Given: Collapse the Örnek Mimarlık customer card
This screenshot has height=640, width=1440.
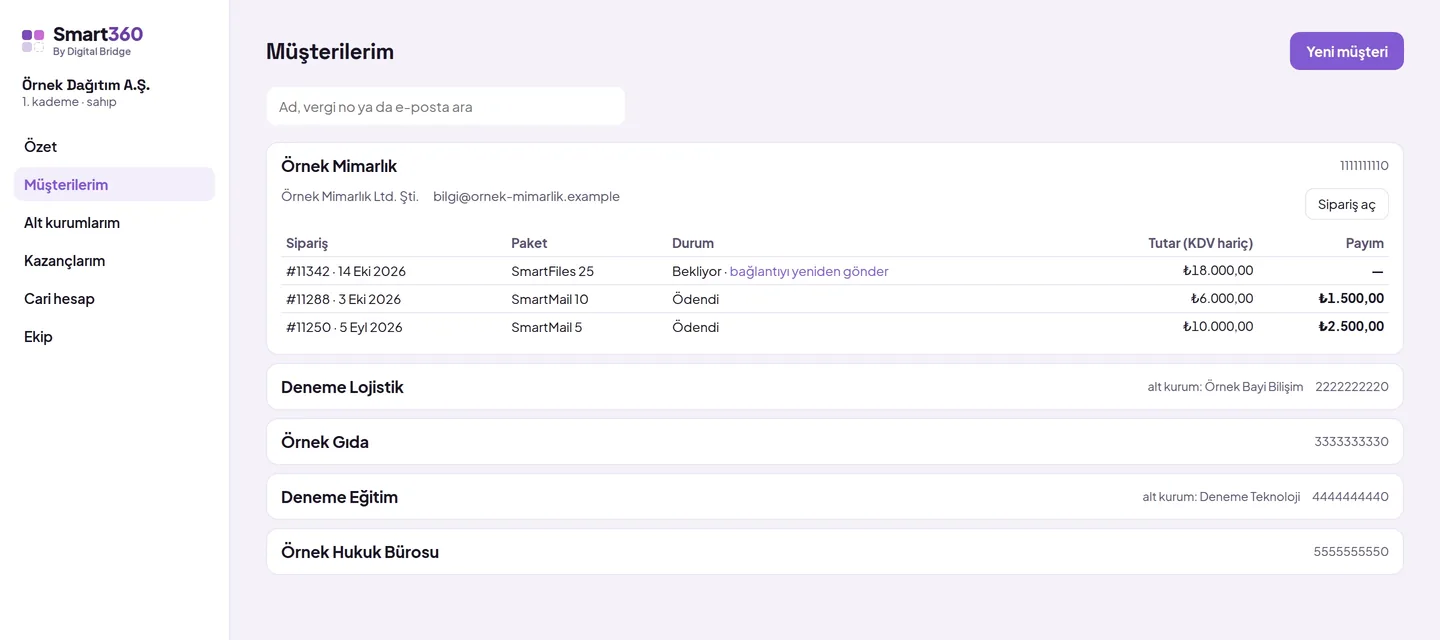Looking at the screenshot, I should 834,165.
